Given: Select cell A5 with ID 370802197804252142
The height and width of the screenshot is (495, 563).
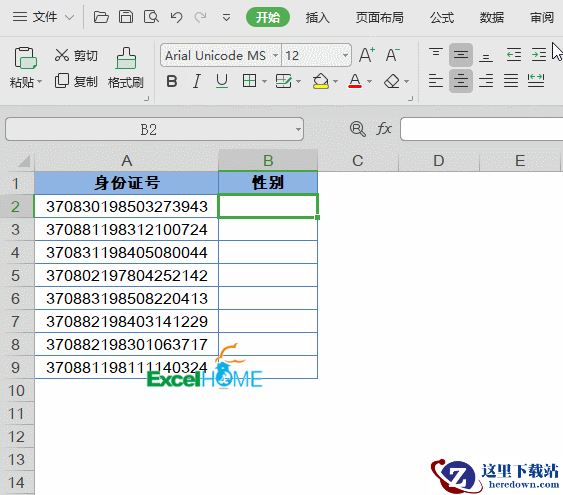Looking at the screenshot, I should (x=126, y=275).
